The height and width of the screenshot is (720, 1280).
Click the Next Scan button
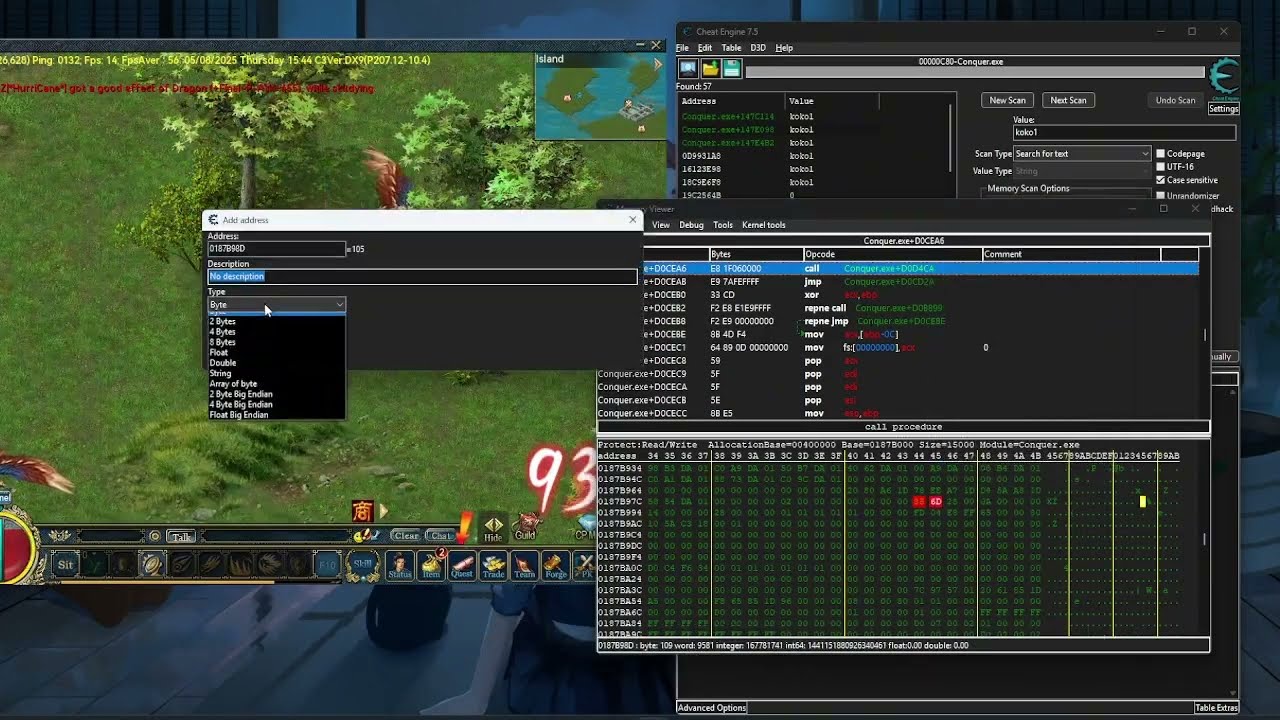click(1067, 100)
